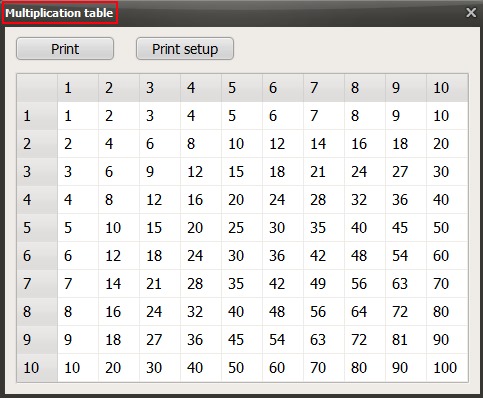Select the cell showing 25
The image size is (483, 398).
[242, 228]
